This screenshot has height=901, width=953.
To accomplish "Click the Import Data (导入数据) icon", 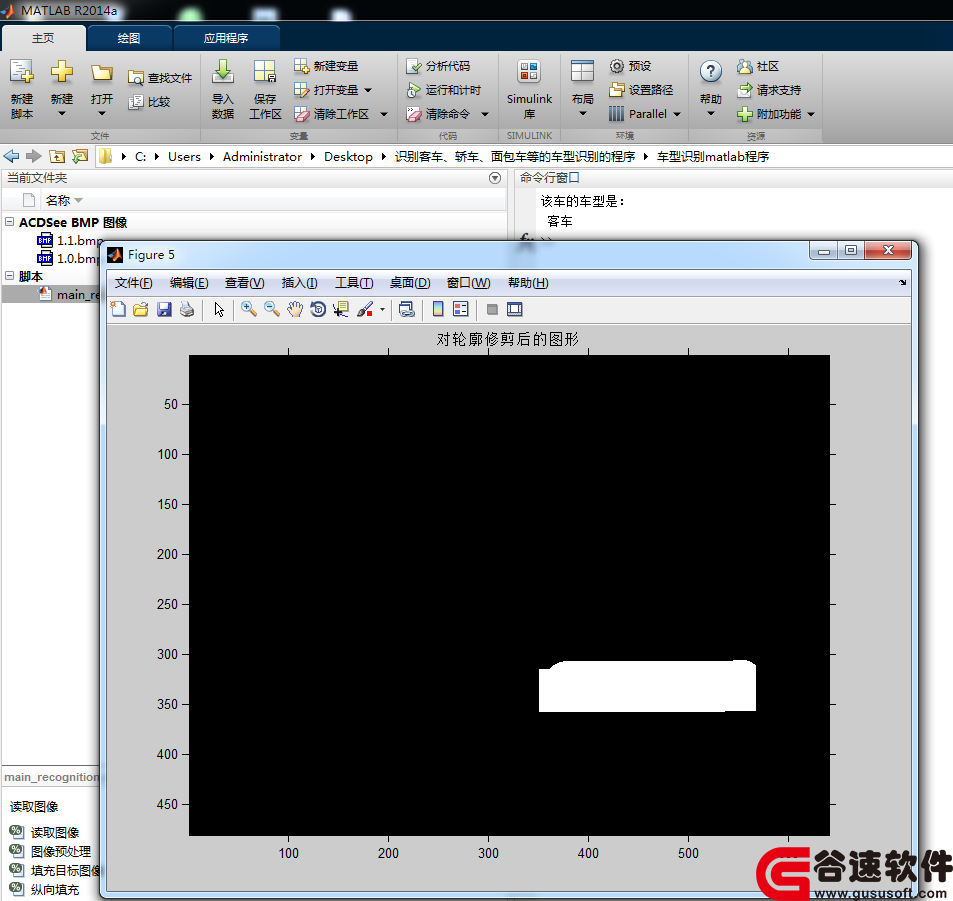I will [223, 72].
